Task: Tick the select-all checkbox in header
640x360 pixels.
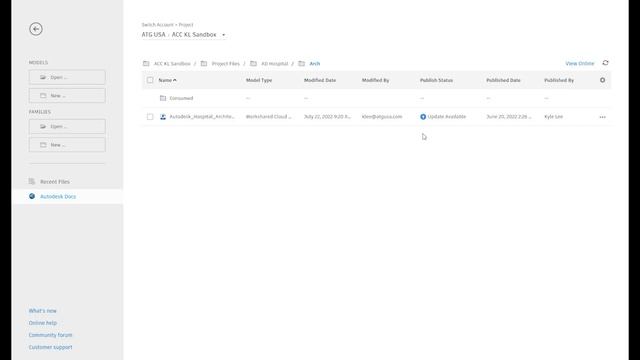Action: [150, 80]
